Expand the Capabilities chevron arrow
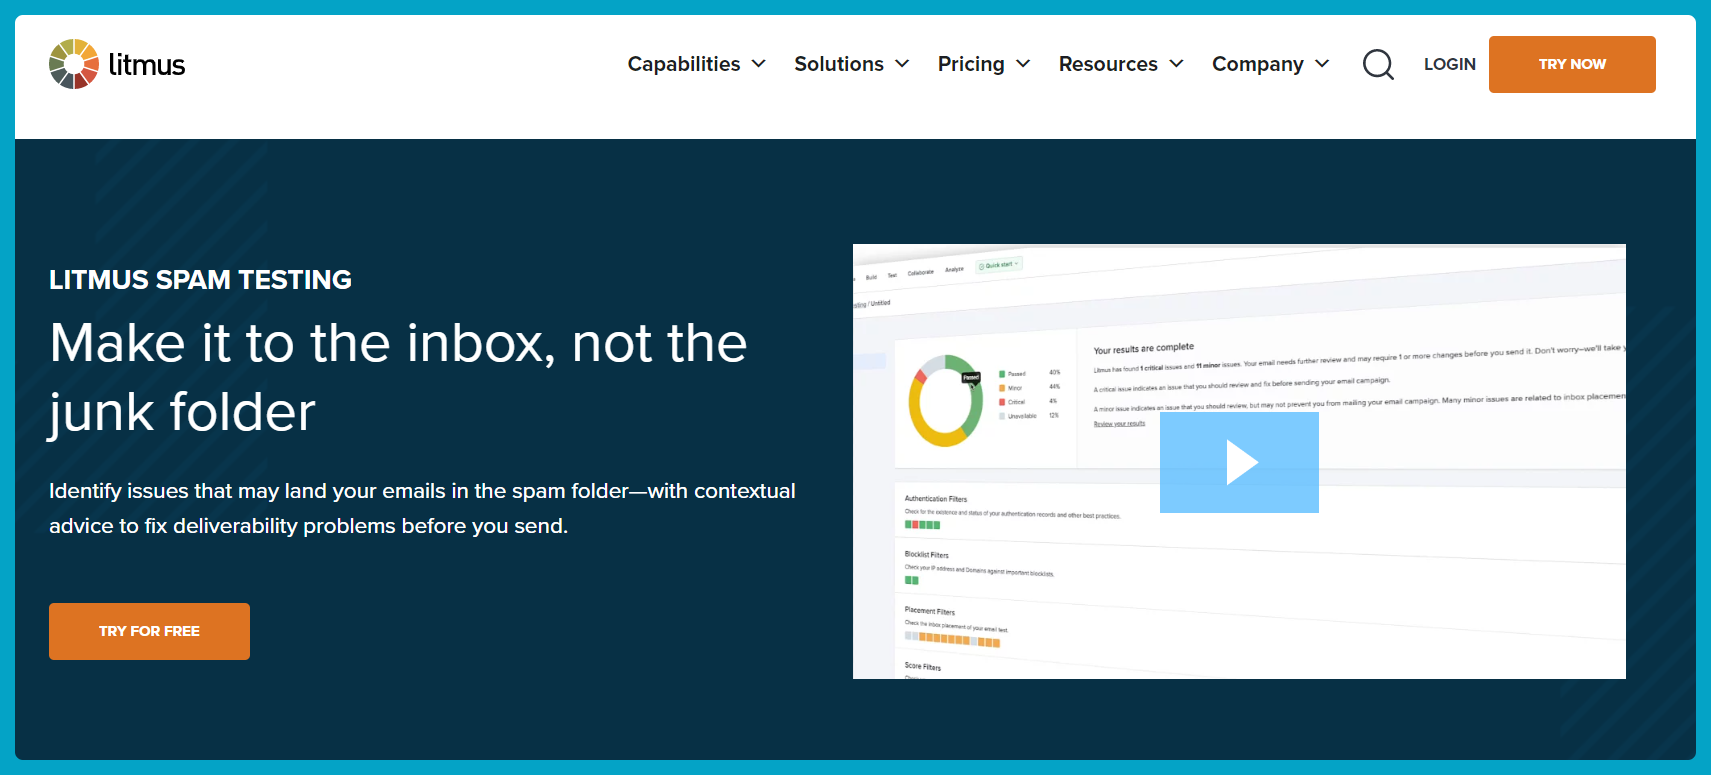The height and width of the screenshot is (775, 1711). point(759,64)
